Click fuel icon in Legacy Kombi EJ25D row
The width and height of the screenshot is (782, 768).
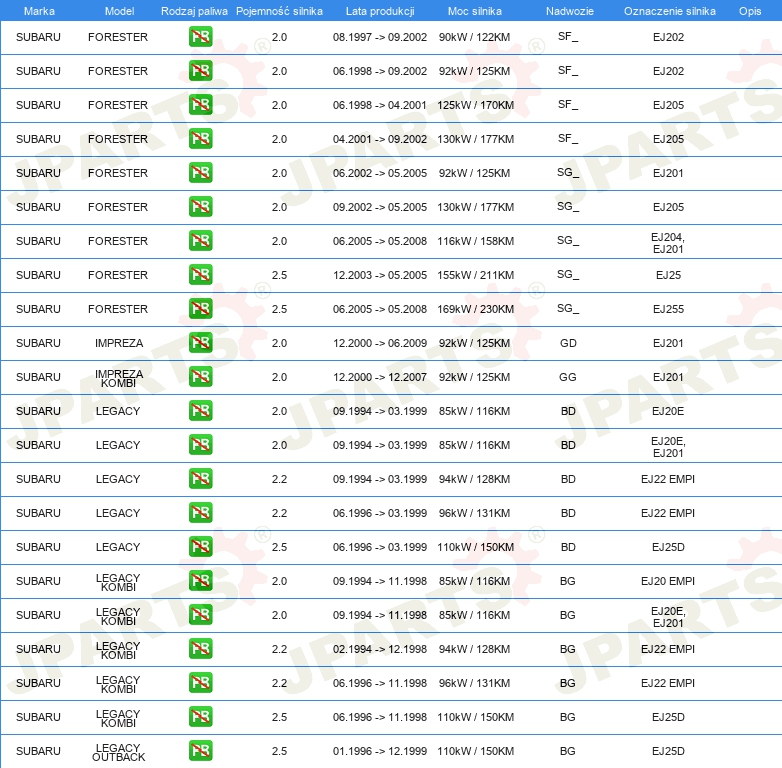click(200, 717)
